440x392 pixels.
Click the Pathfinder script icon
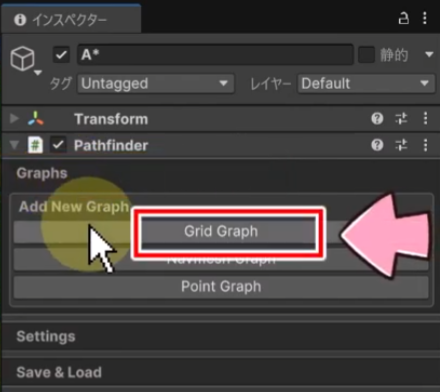click(35, 145)
